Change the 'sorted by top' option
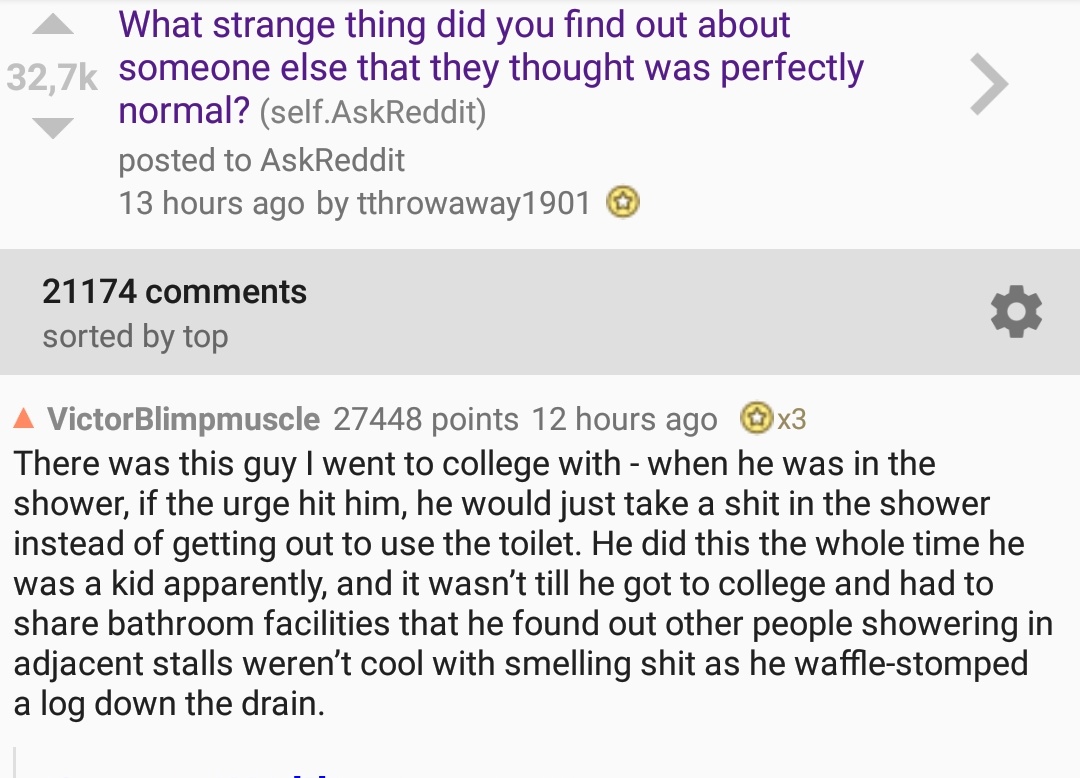1080x778 pixels. coord(135,337)
